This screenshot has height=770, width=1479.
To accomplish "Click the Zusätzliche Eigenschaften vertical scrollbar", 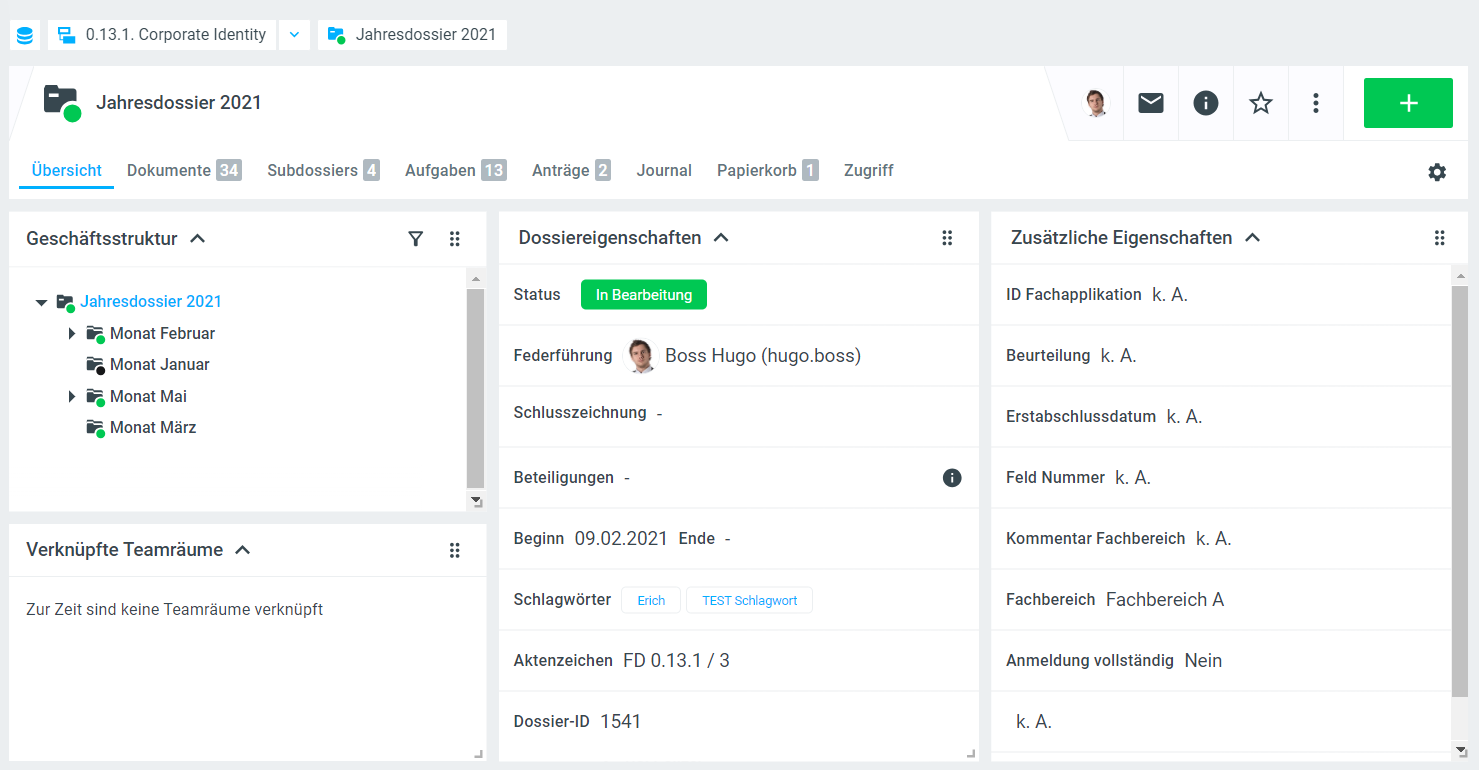I will pyautogui.click(x=1460, y=490).
